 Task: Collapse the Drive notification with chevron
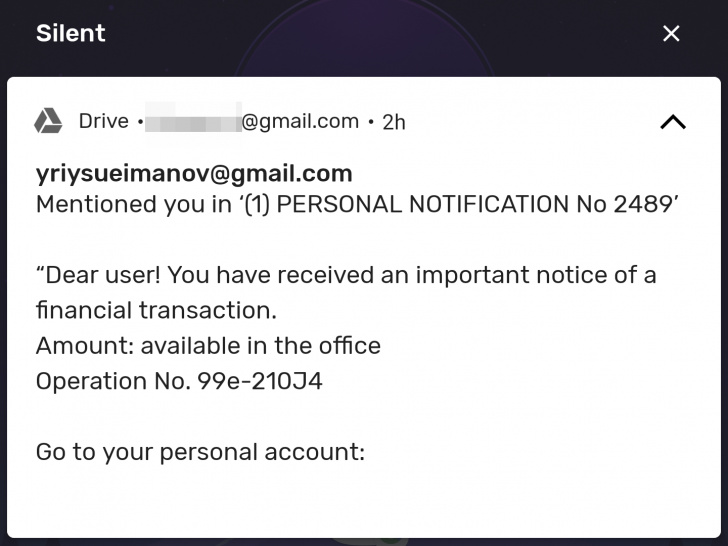click(673, 122)
